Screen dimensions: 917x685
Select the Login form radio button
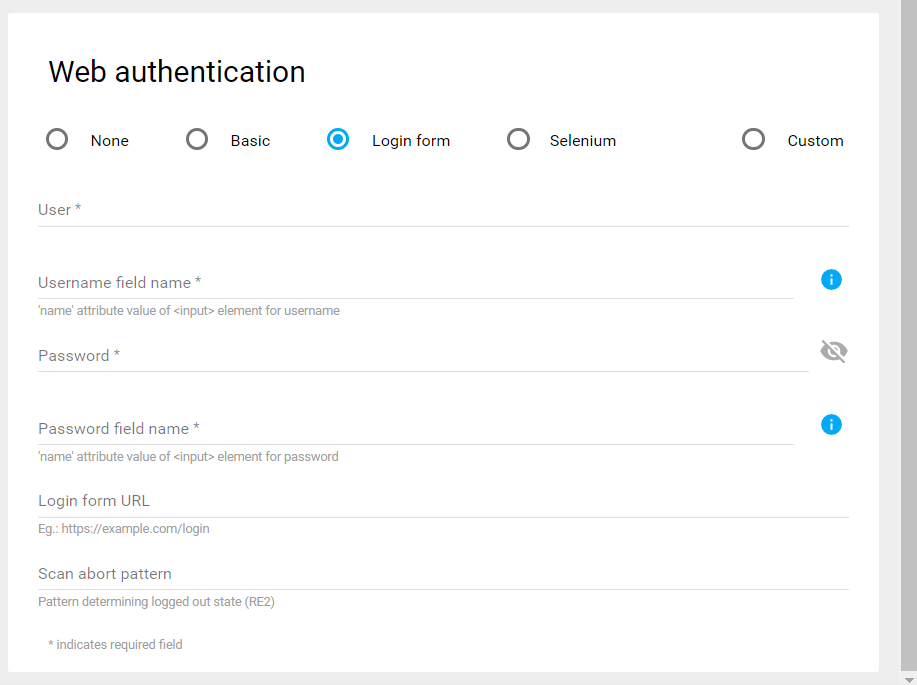[x=338, y=140]
